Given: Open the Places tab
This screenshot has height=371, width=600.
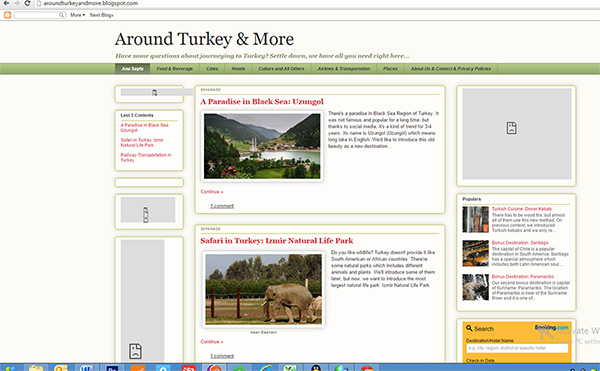Looking at the screenshot, I should (390, 68).
